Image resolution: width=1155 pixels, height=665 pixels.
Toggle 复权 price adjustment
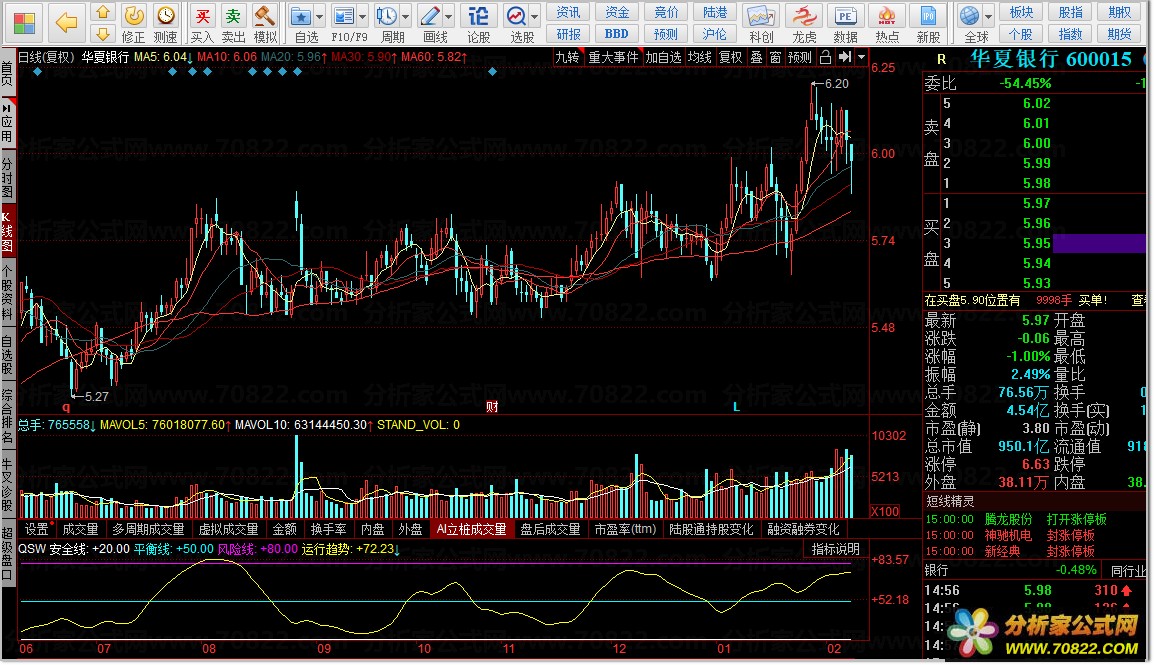coord(731,57)
